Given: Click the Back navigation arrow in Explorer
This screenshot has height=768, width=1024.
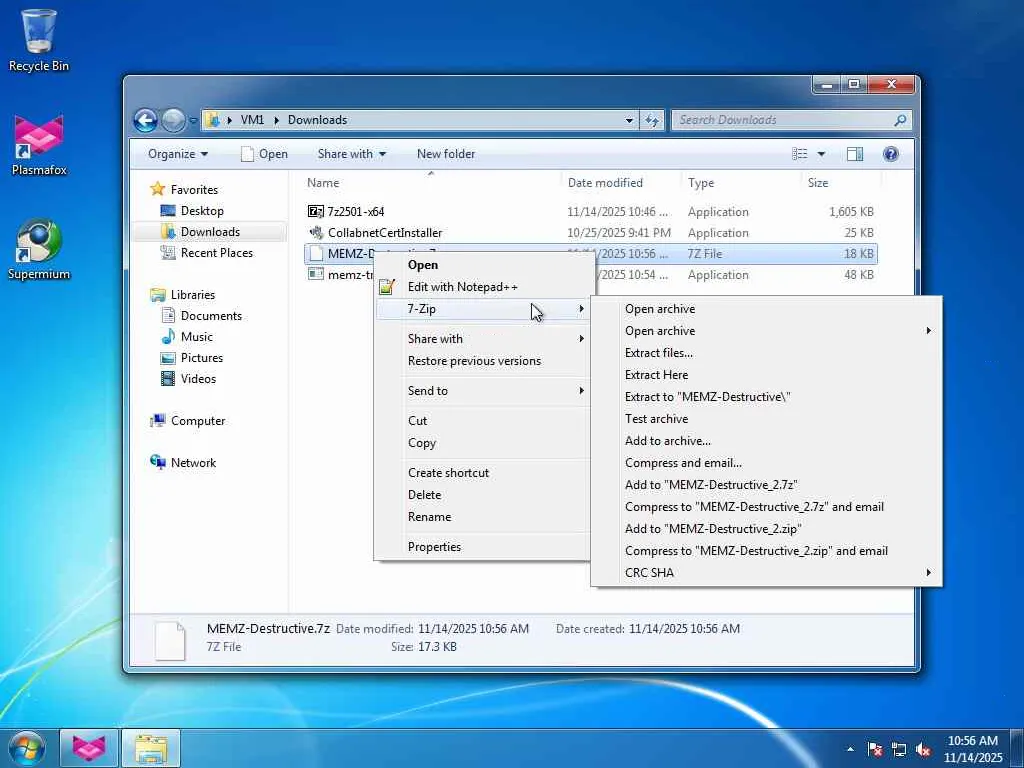Looking at the screenshot, I should tap(146, 120).
